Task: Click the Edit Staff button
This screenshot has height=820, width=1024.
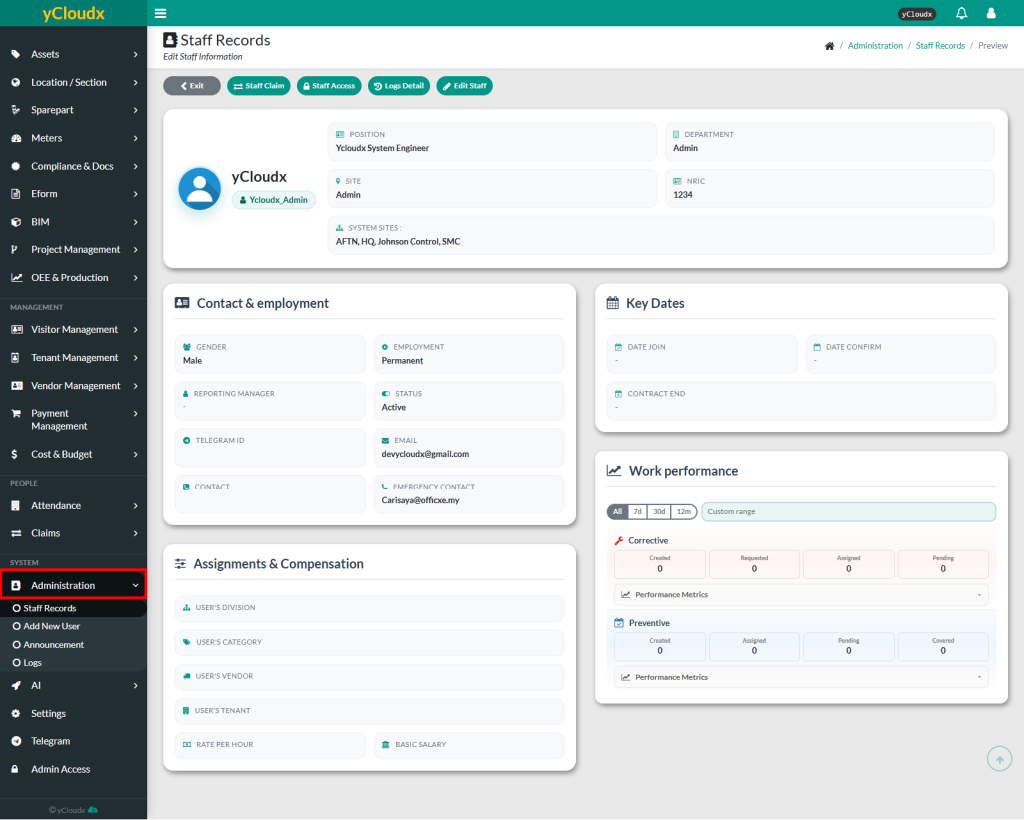Action: 464,86
